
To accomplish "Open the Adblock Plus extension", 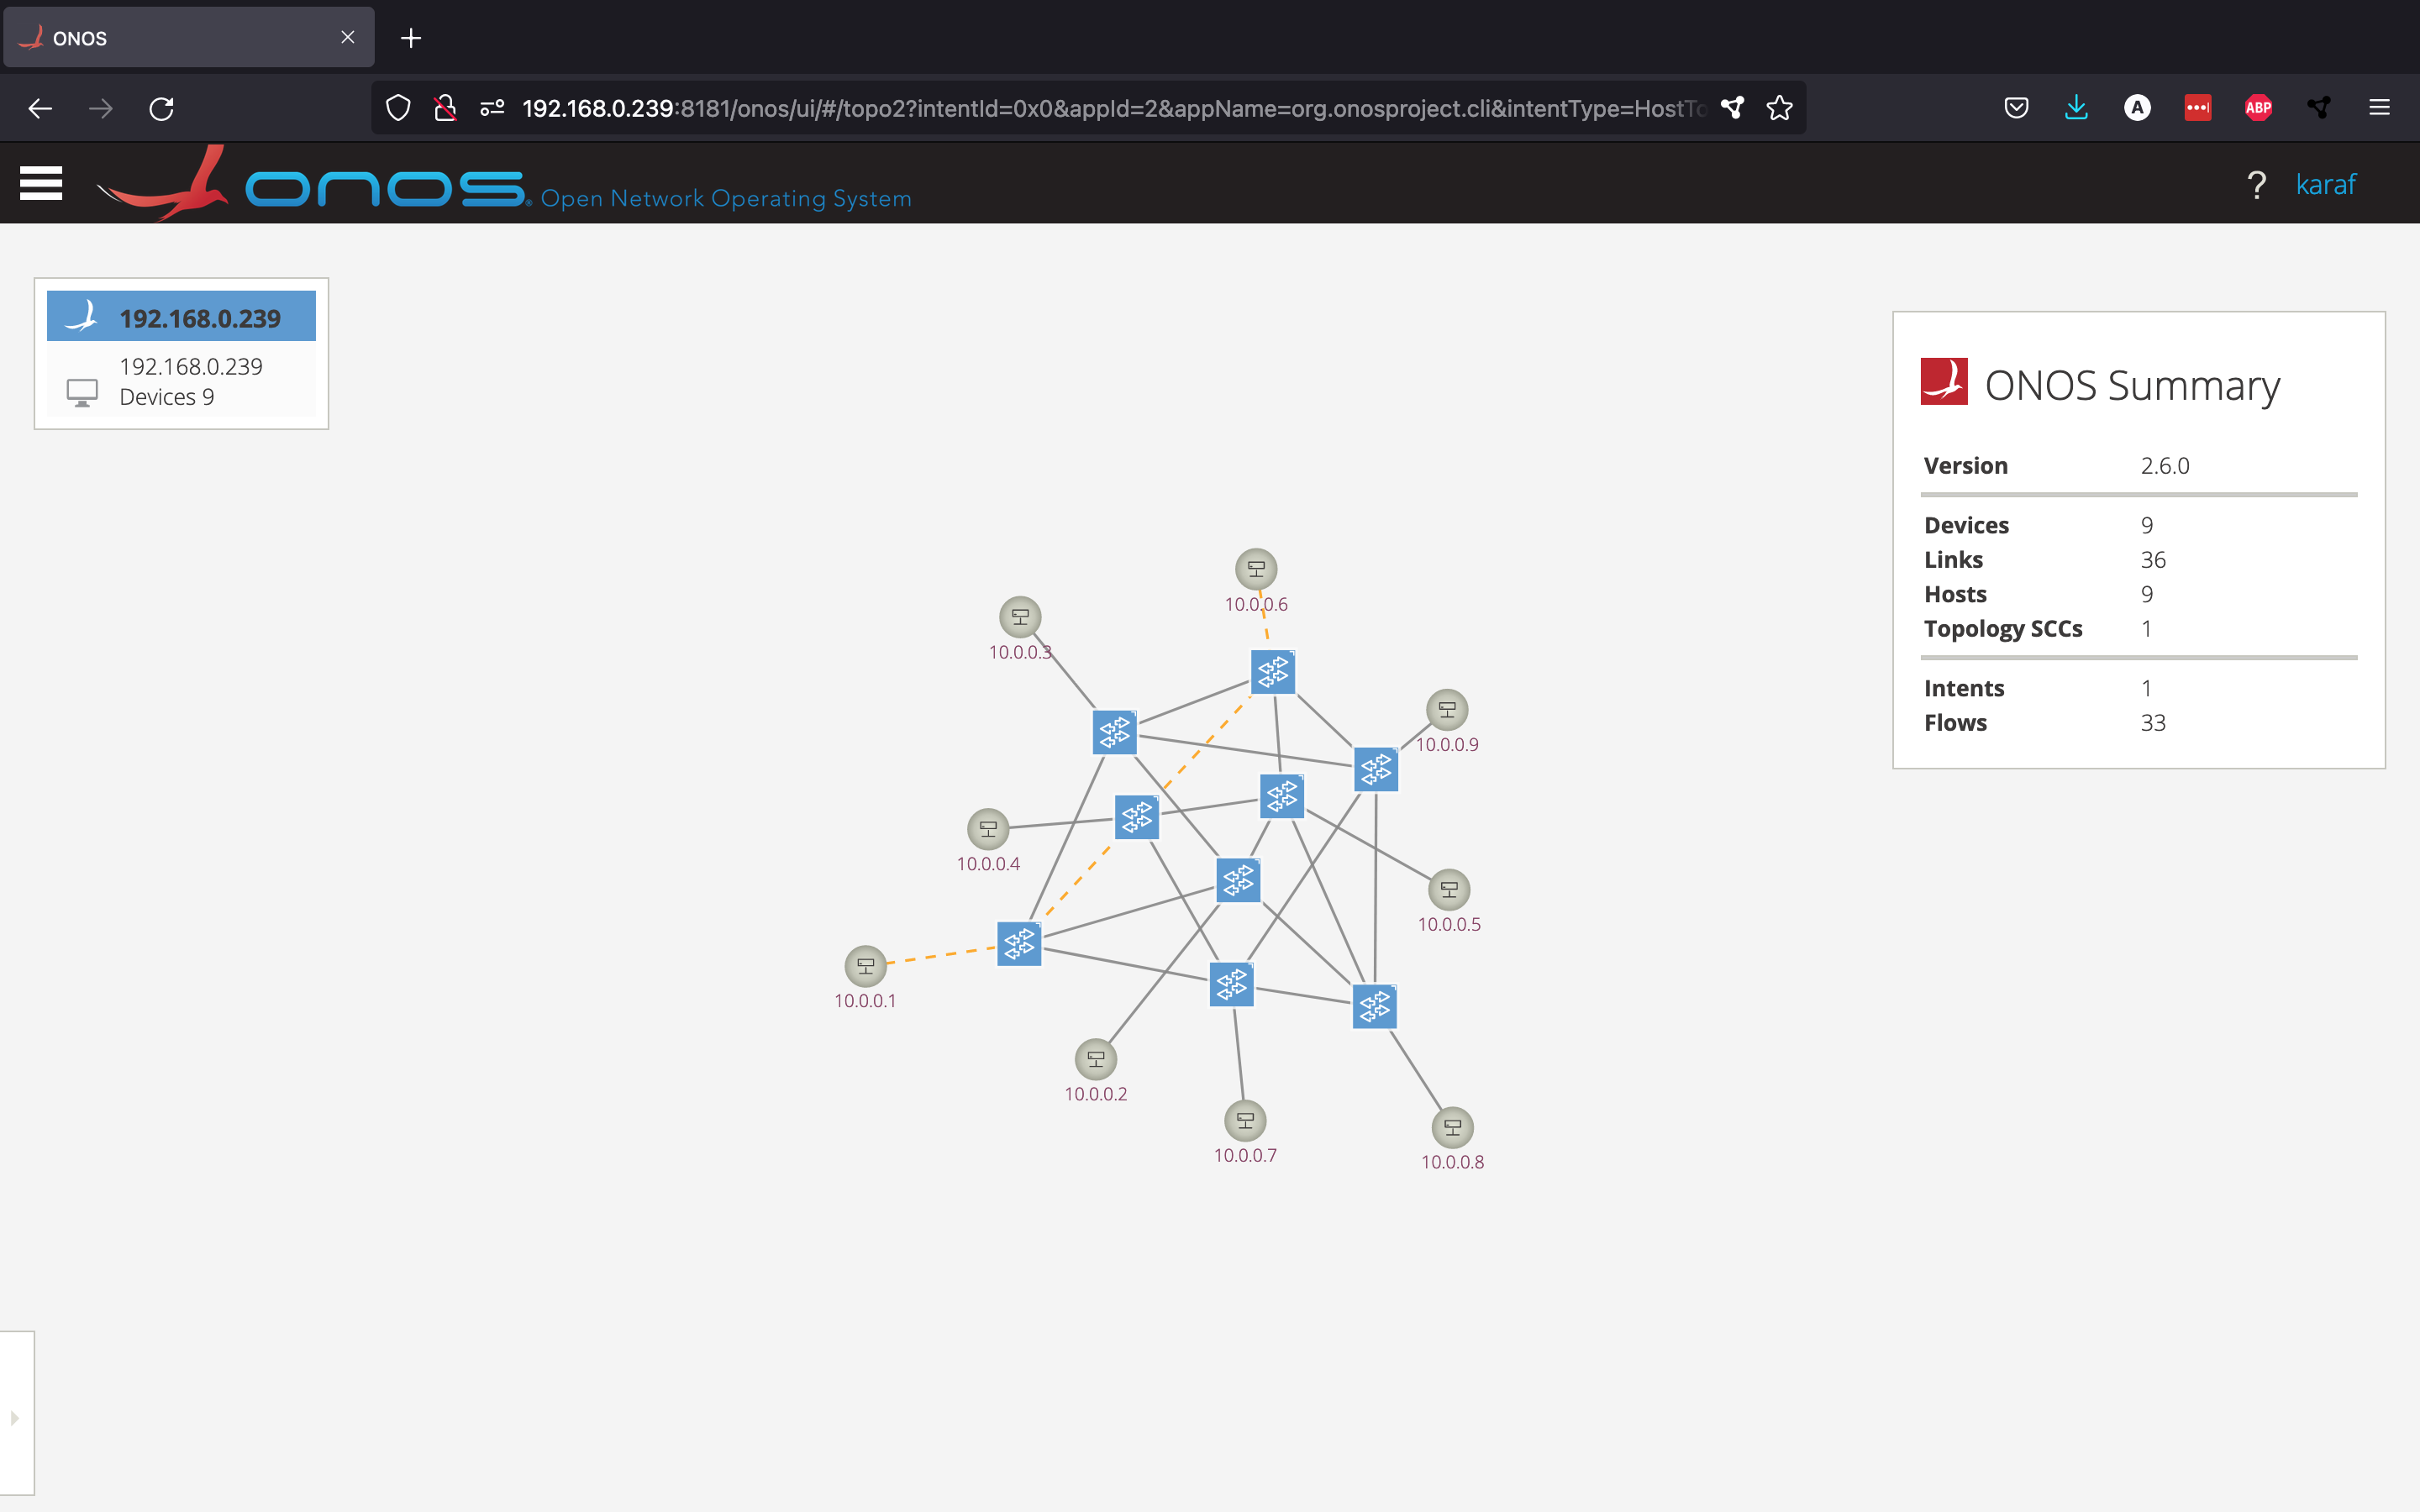I will tap(2258, 108).
